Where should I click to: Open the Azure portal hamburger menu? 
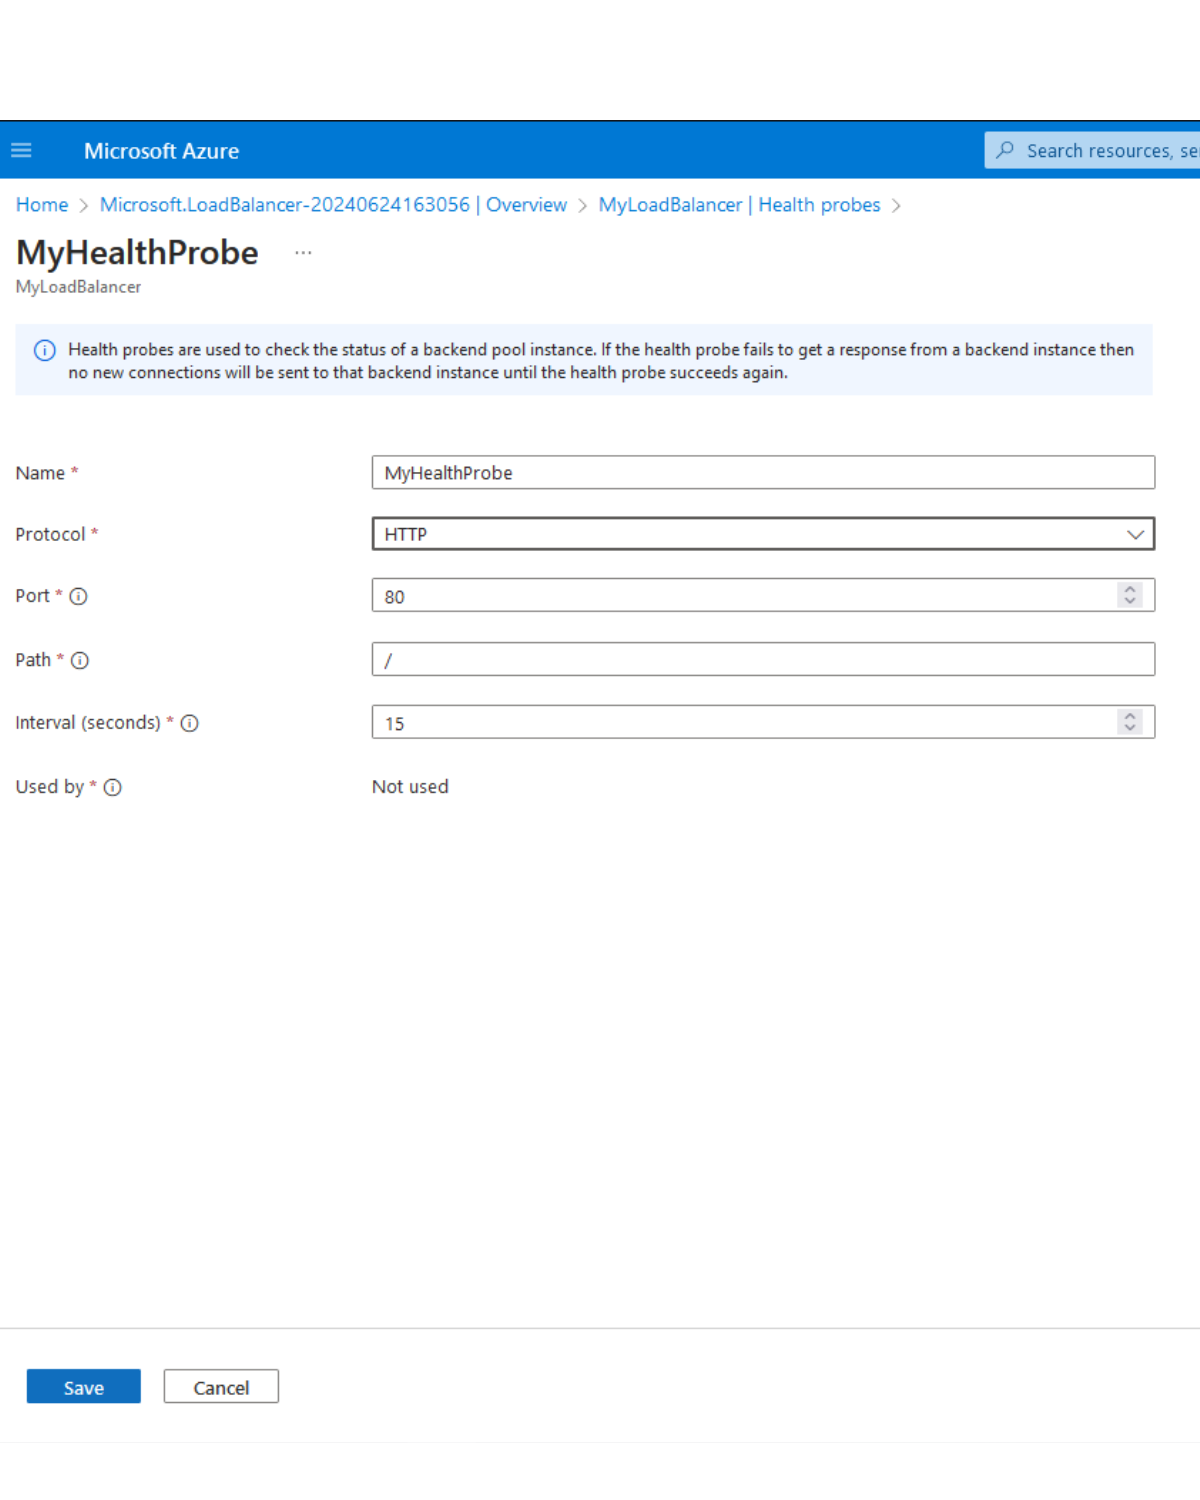(x=21, y=150)
